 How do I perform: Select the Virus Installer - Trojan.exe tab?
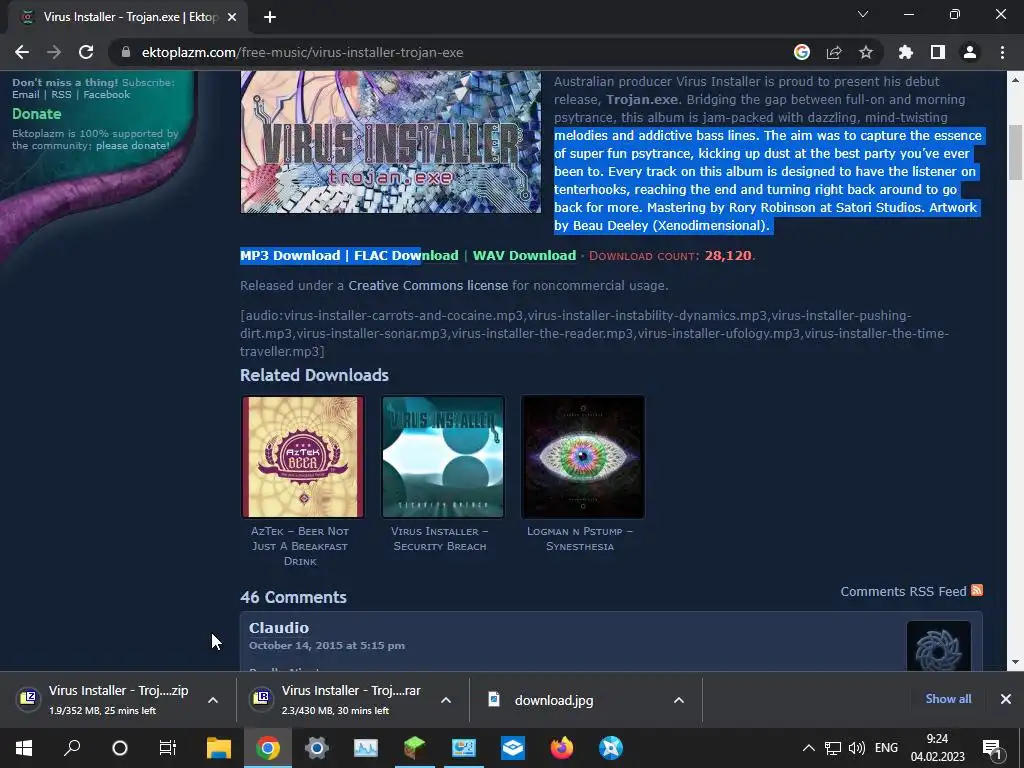pos(128,17)
